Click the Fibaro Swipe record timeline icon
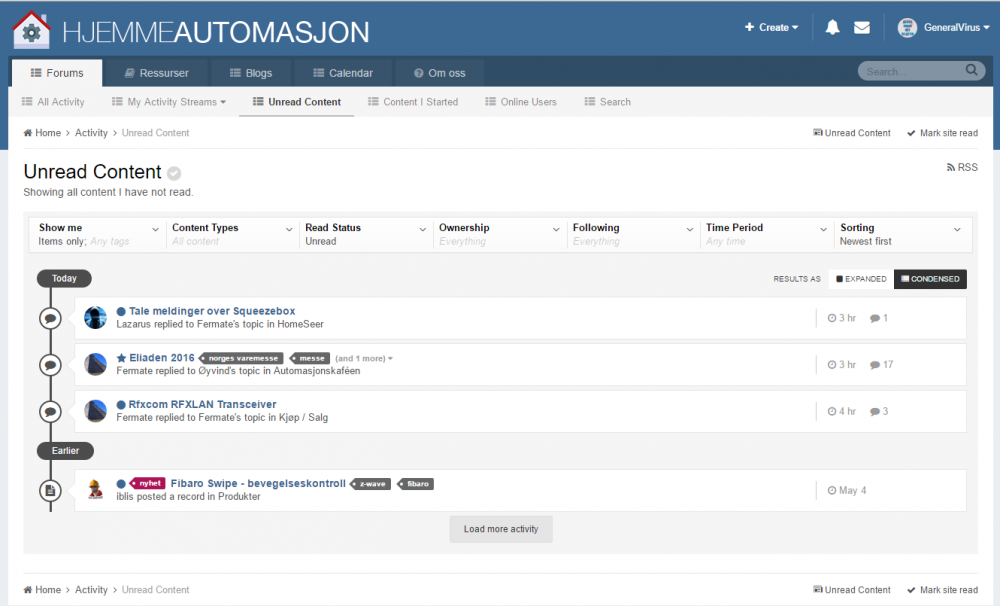The width and height of the screenshot is (1000, 606). [x=50, y=490]
